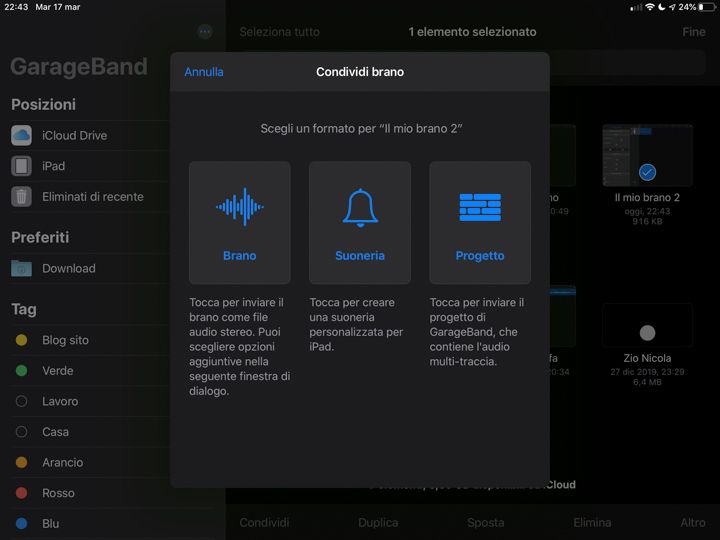Tap the iPad device icon
The height and width of the screenshot is (540, 720).
pyautogui.click(x=21, y=166)
